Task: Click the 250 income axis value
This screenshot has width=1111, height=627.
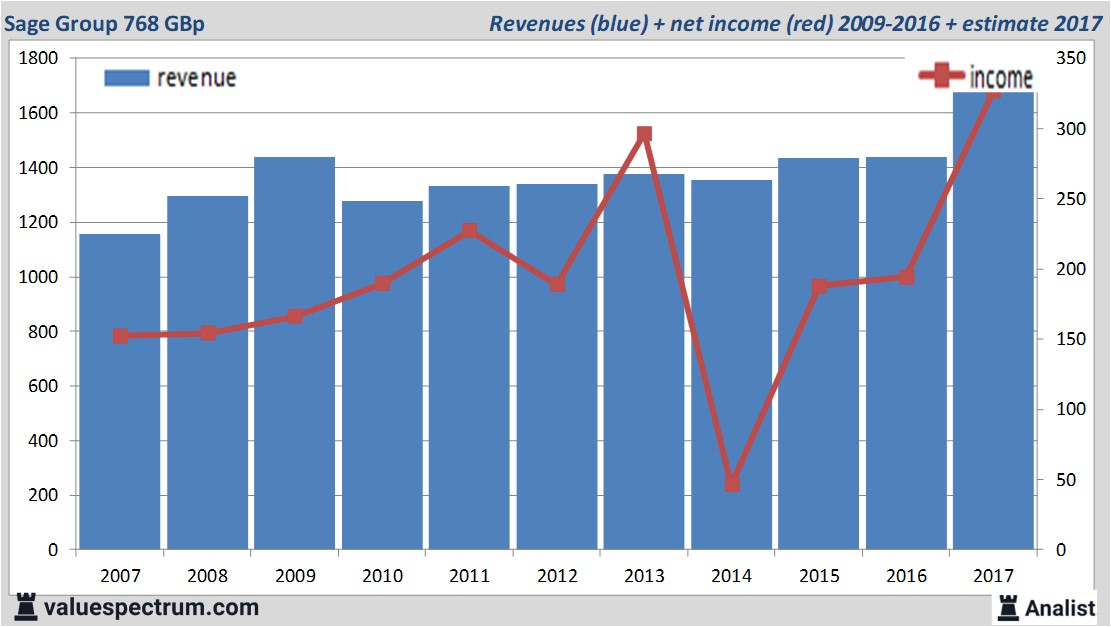Action: tap(1071, 199)
